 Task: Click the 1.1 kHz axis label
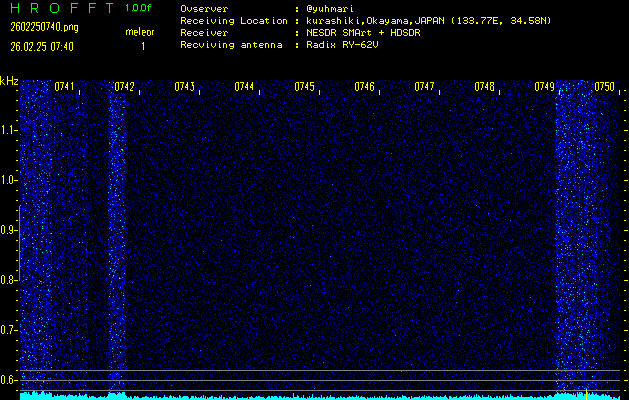pyautogui.click(x=9, y=130)
